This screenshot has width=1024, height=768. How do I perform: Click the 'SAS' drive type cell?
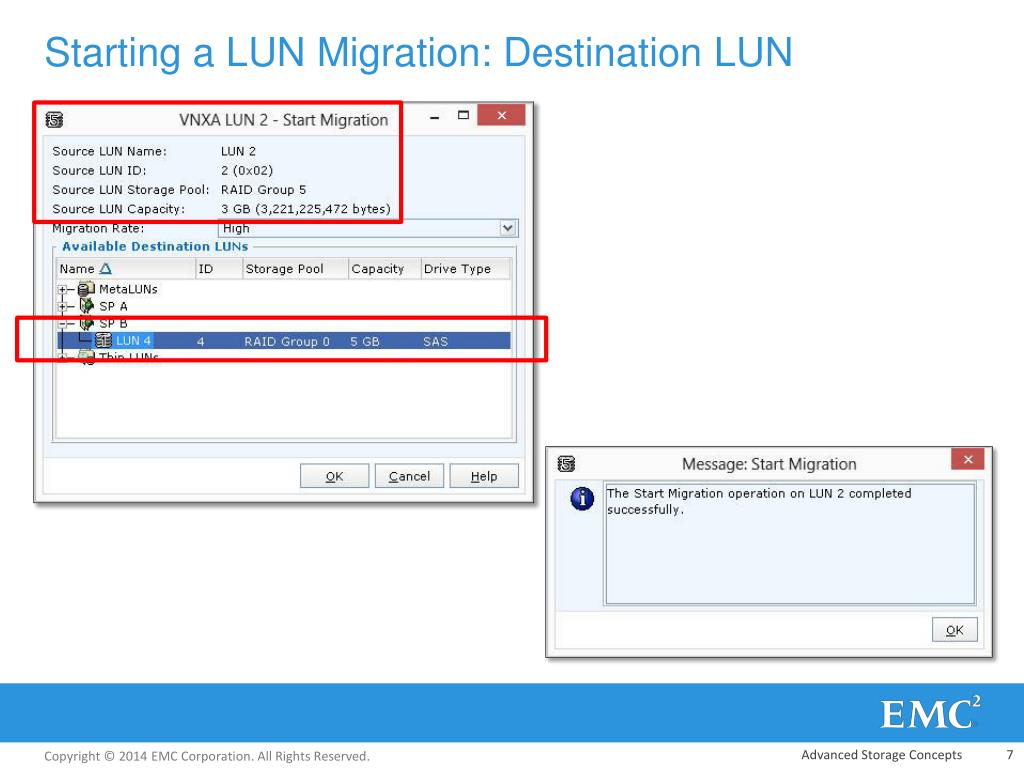pyautogui.click(x=435, y=342)
